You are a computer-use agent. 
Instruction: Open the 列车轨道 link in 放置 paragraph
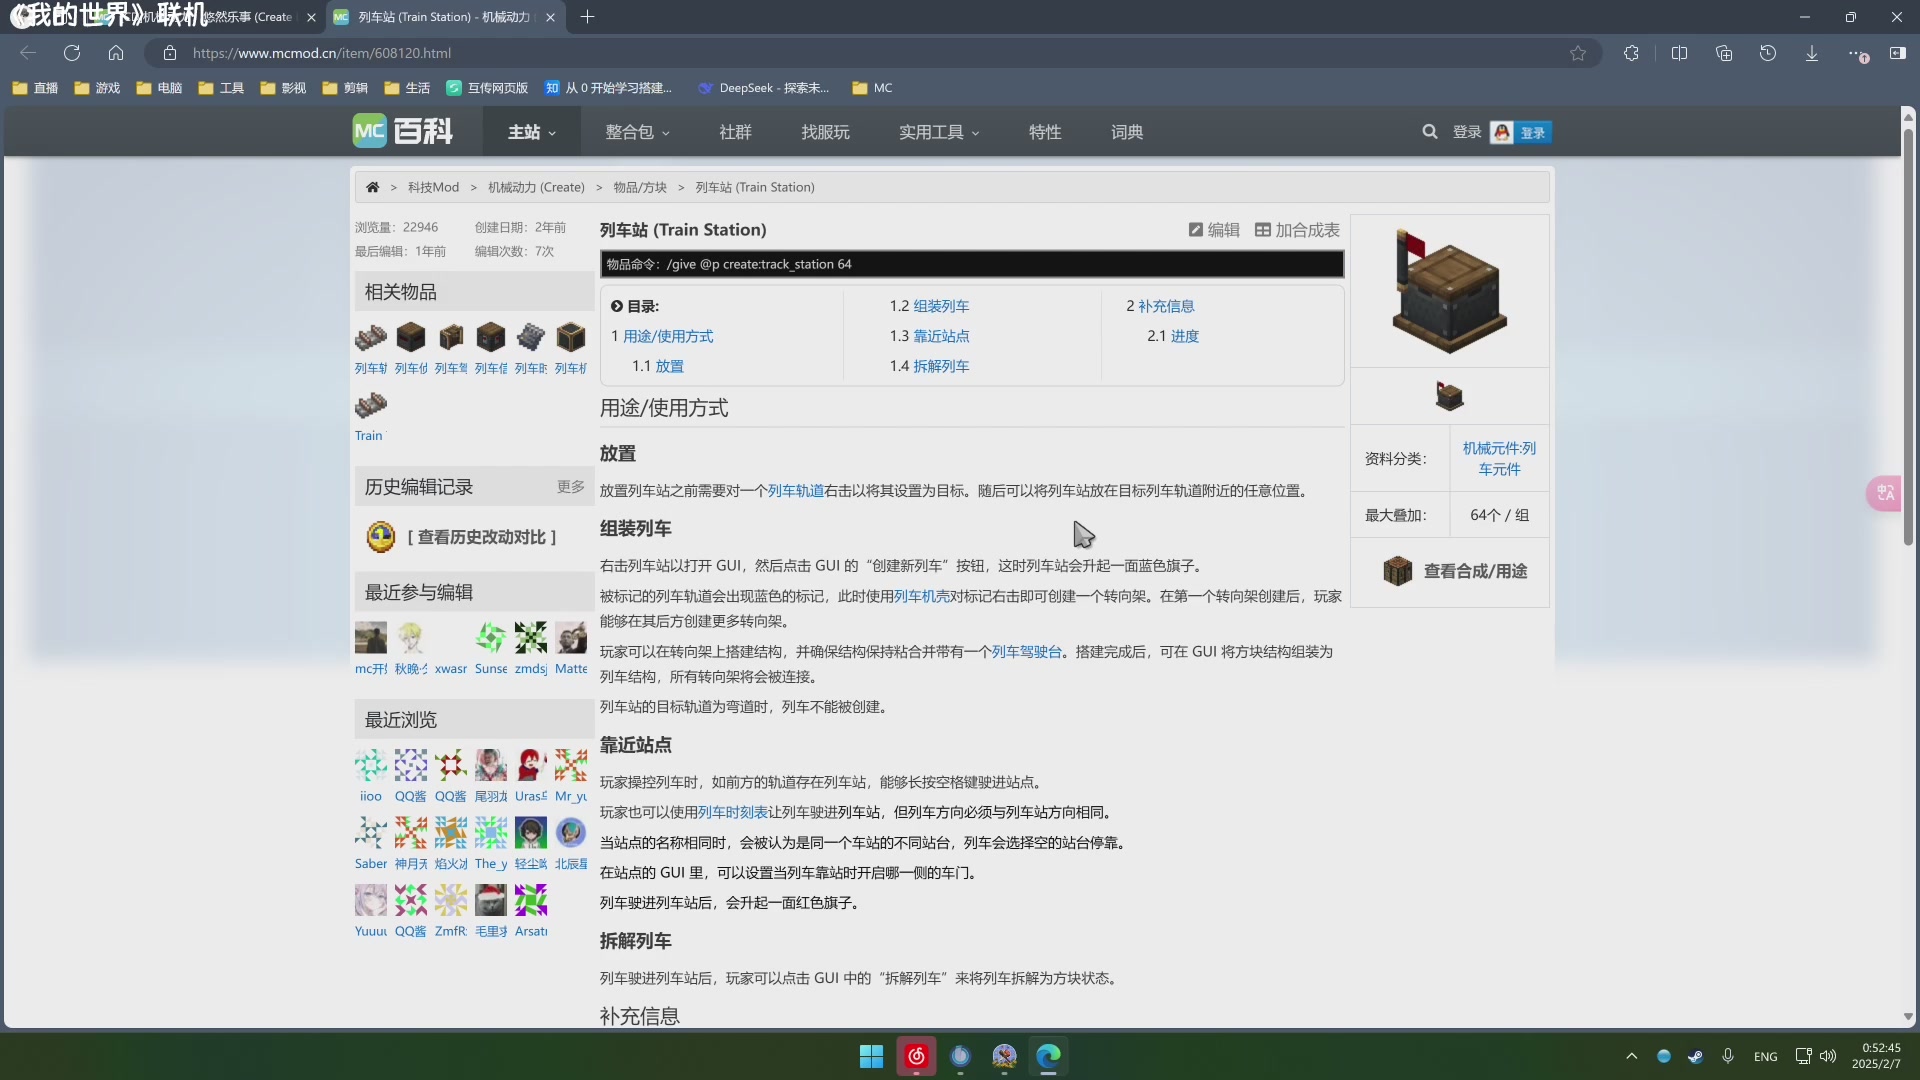(796, 490)
